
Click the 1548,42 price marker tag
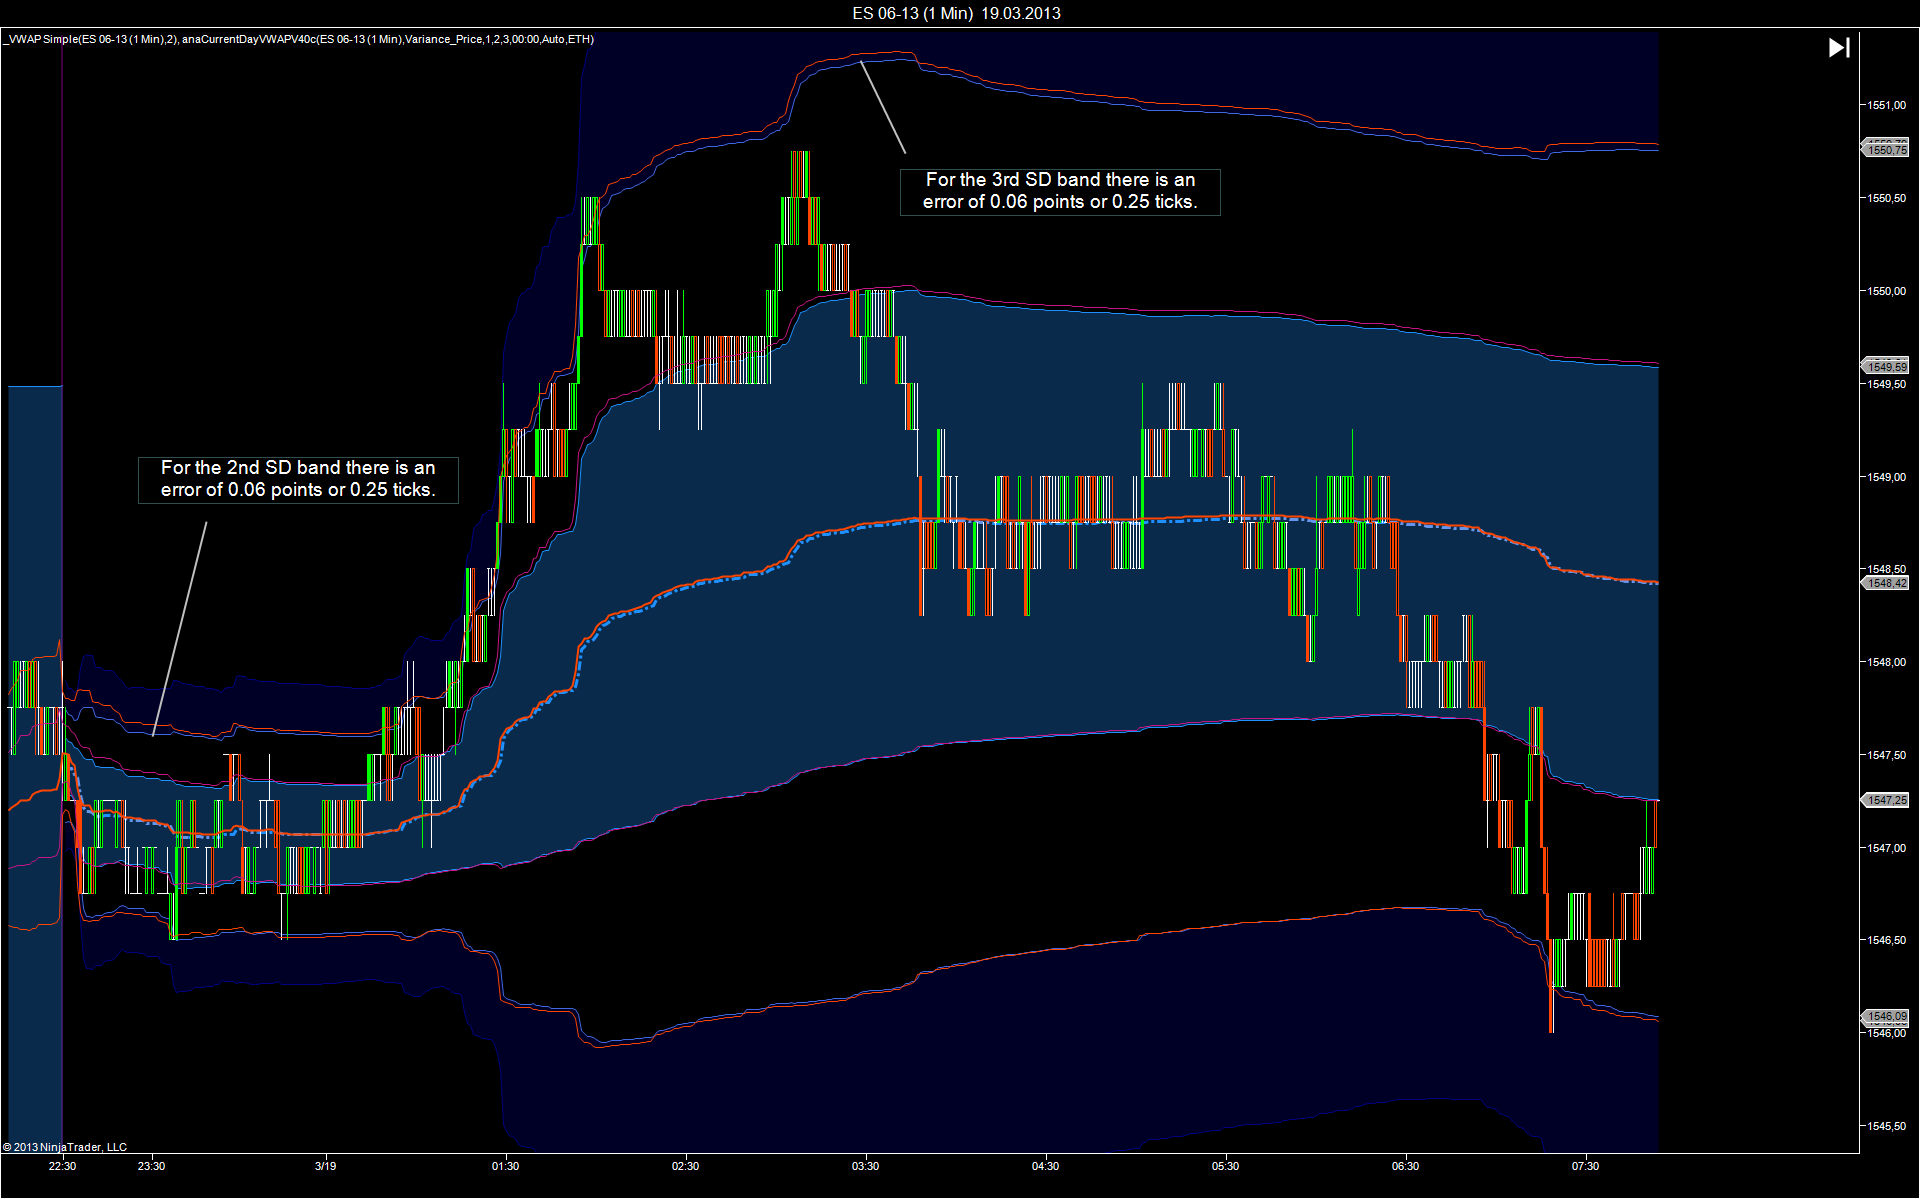[x=1885, y=583]
